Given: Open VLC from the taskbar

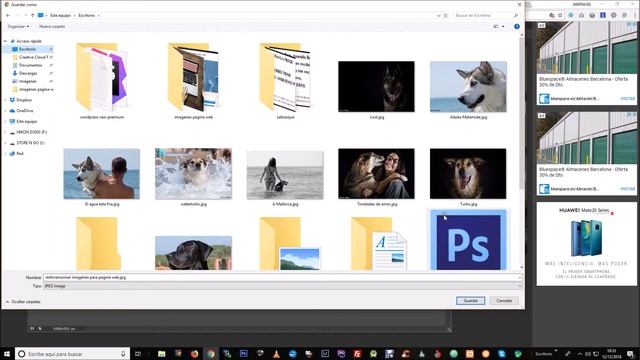Looking at the screenshot, I should [x=276, y=354].
